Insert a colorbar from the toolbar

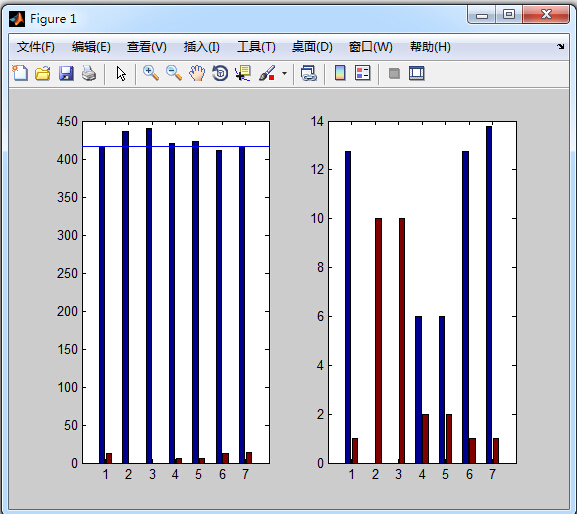pos(340,73)
